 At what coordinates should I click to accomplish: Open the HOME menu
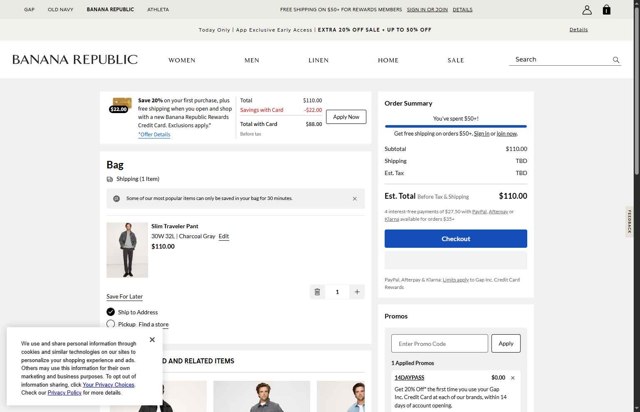point(388,60)
